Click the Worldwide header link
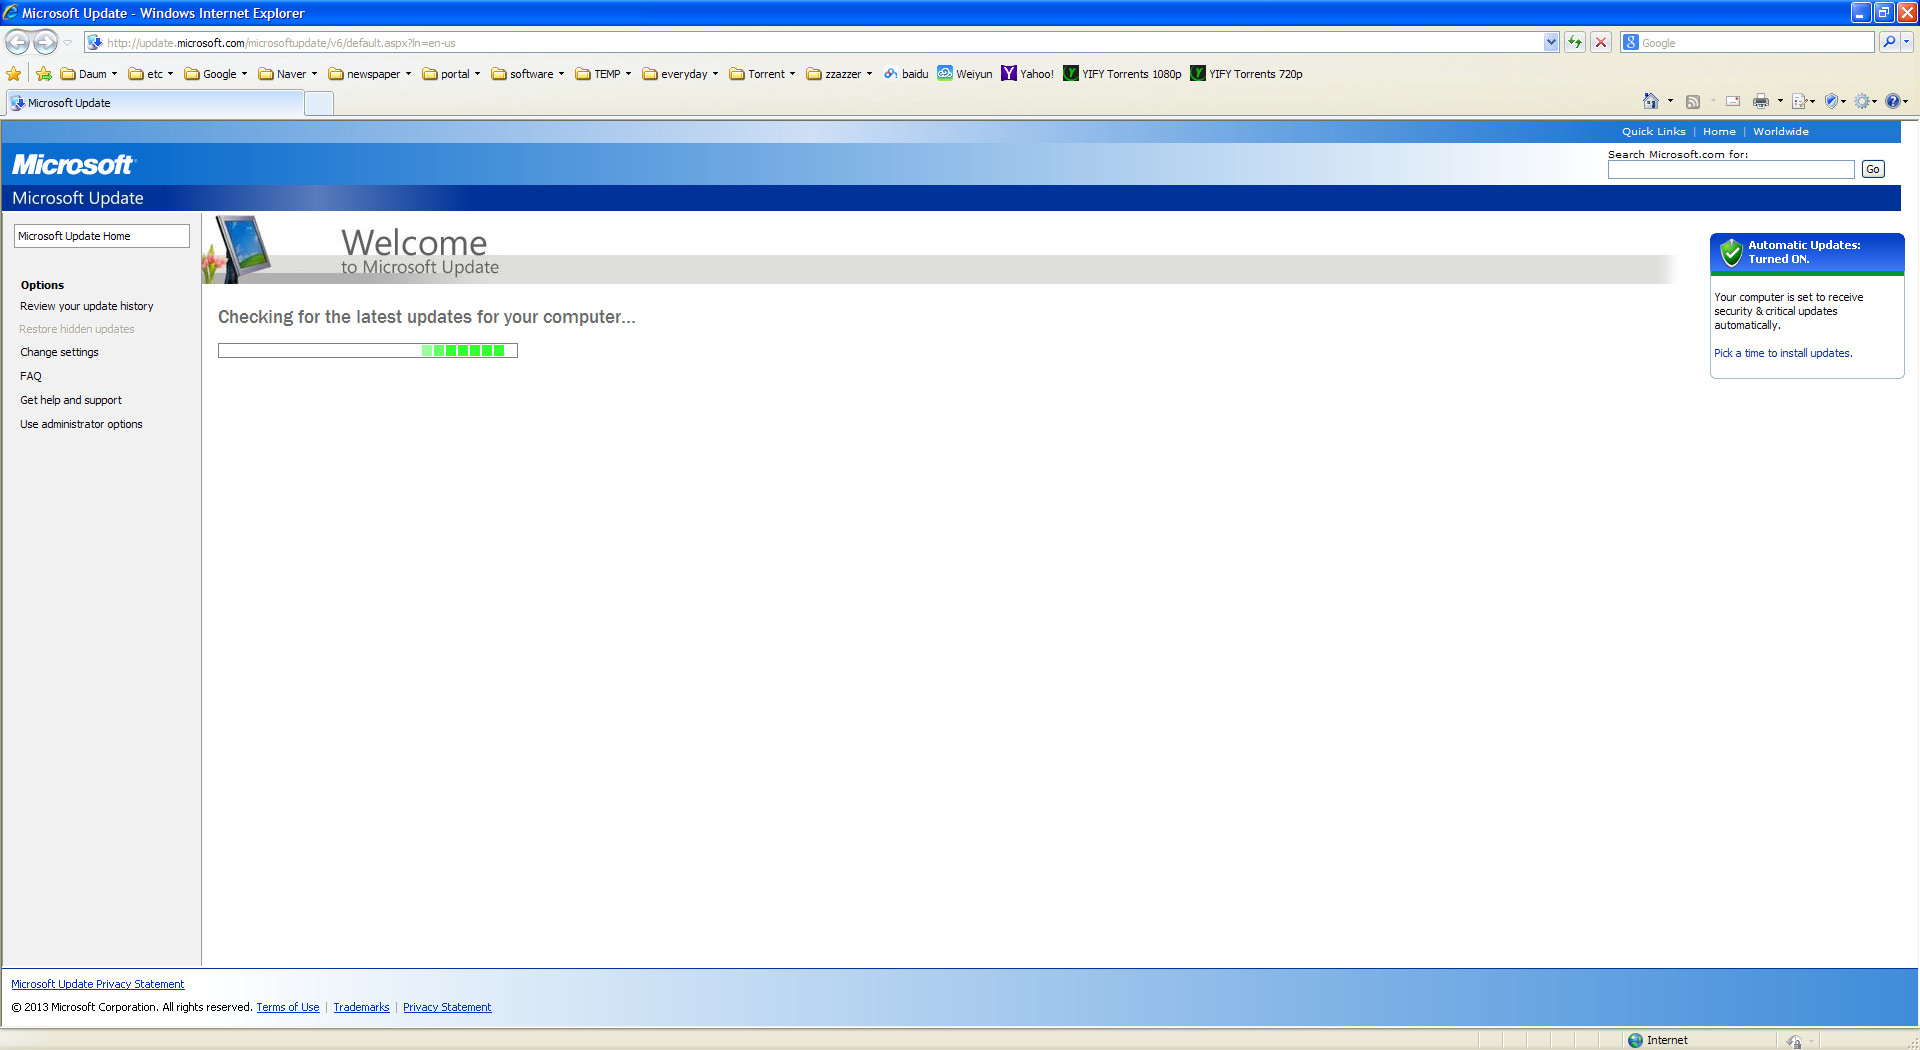 pyautogui.click(x=1780, y=132)
